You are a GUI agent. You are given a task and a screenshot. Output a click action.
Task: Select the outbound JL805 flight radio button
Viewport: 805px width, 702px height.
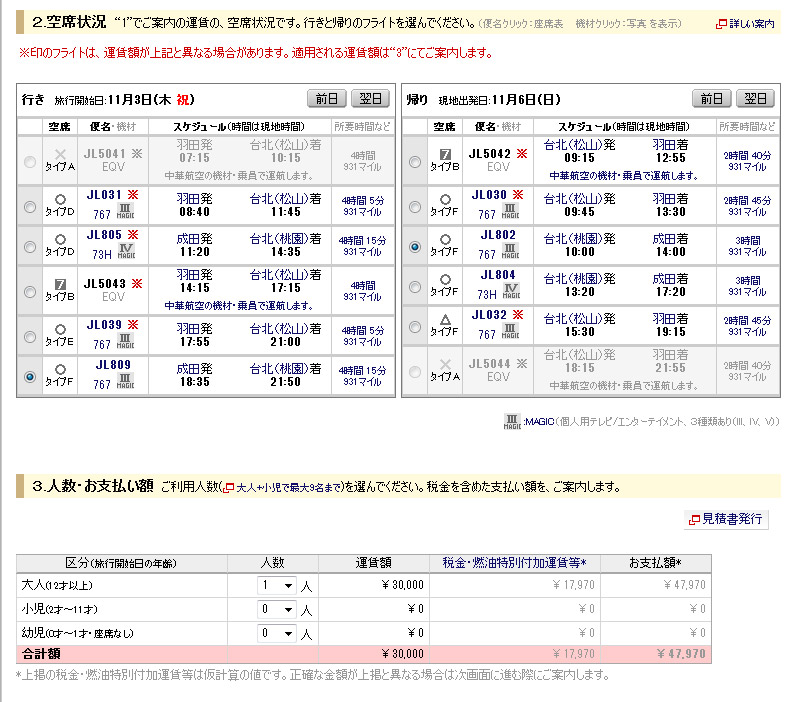(x=30, y=247)
